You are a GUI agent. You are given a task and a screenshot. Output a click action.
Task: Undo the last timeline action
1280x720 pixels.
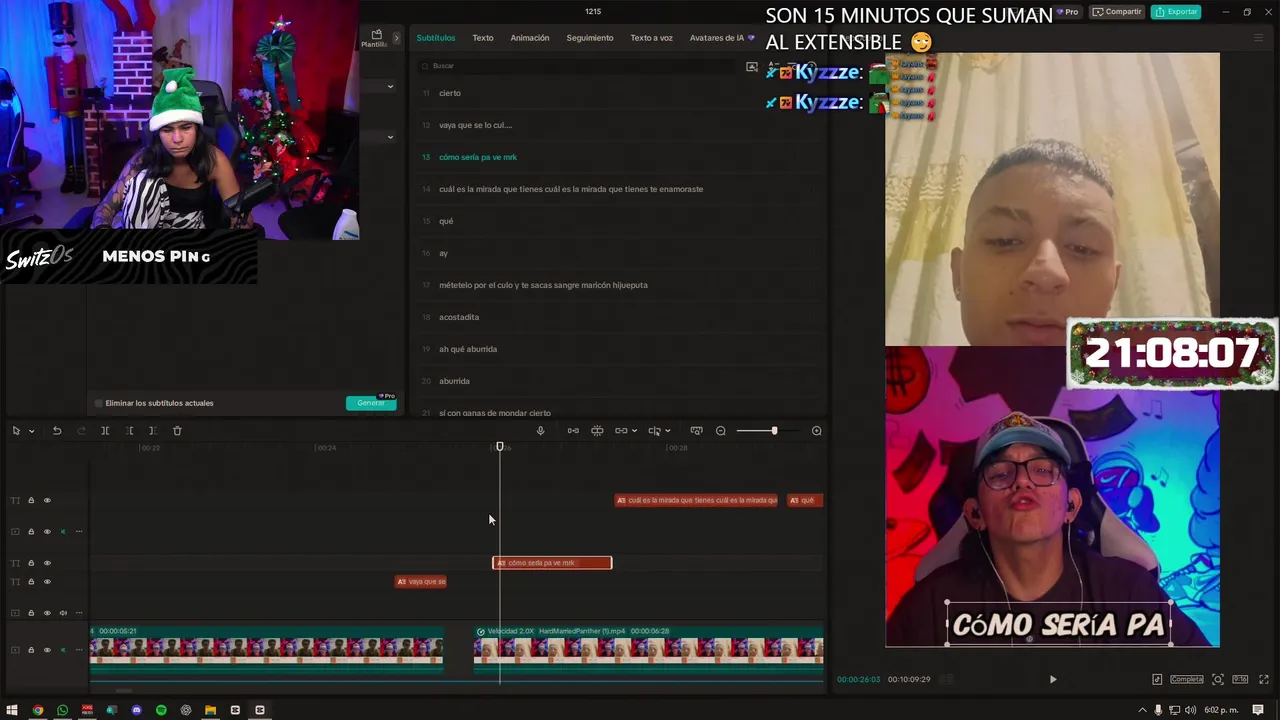(57, 431)
